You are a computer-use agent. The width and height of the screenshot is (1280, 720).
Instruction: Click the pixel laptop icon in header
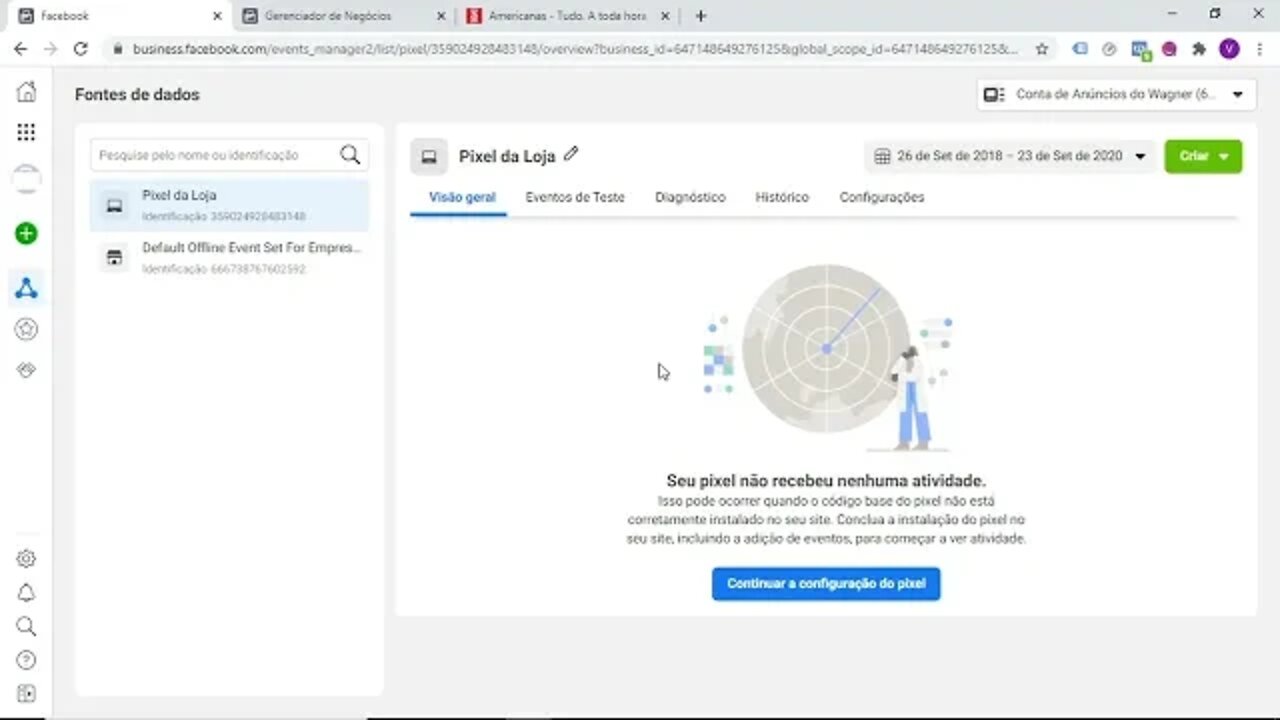429,157
